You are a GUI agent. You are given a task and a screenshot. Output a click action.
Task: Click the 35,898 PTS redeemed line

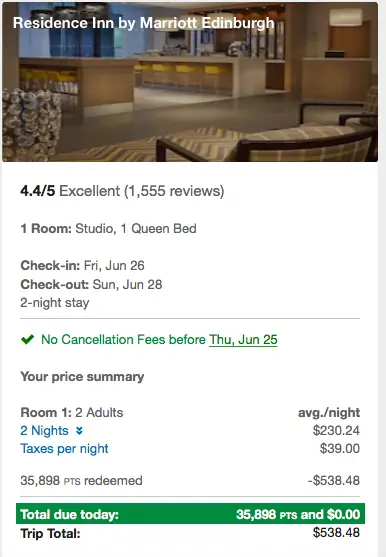point(81,481)
